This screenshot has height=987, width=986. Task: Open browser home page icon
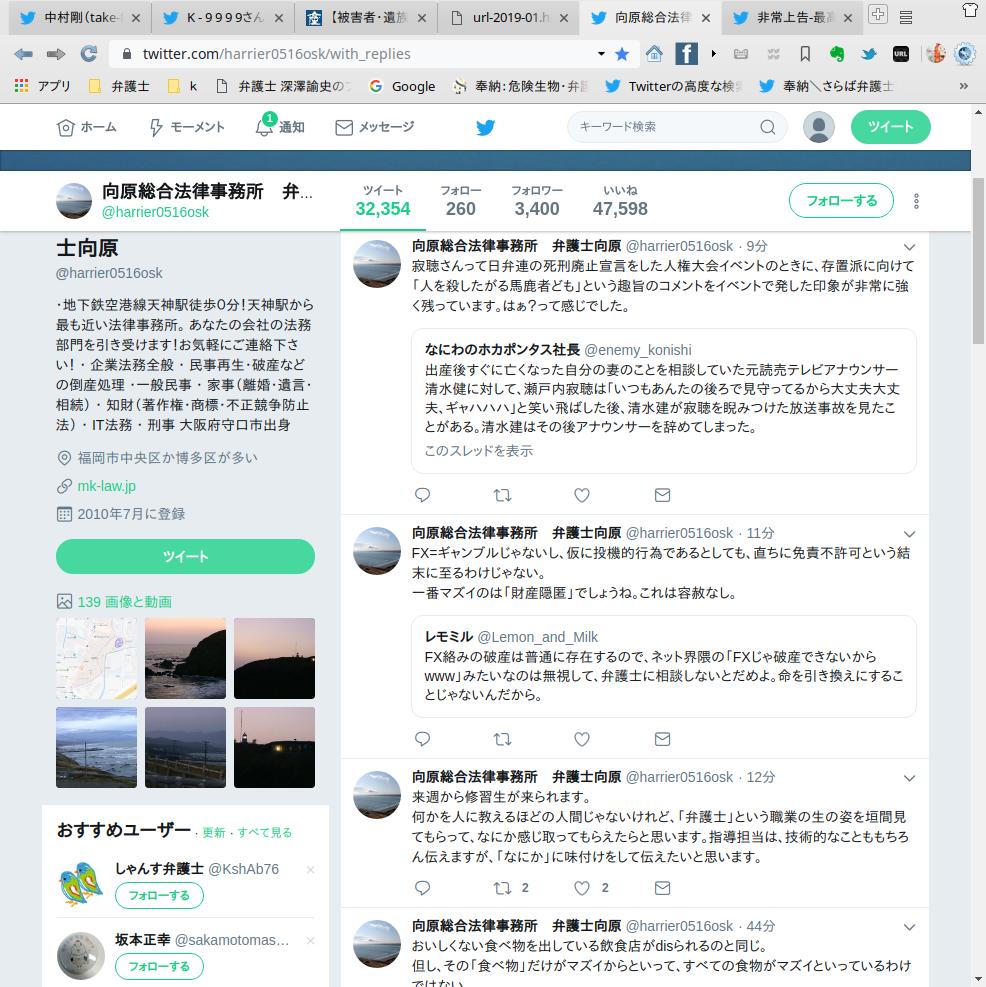click(x=654, y=54)
